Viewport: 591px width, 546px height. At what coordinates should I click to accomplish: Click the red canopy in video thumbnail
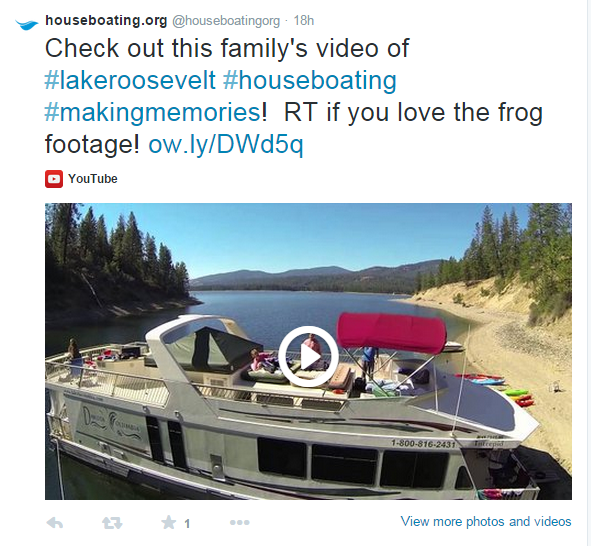(391, 332)
